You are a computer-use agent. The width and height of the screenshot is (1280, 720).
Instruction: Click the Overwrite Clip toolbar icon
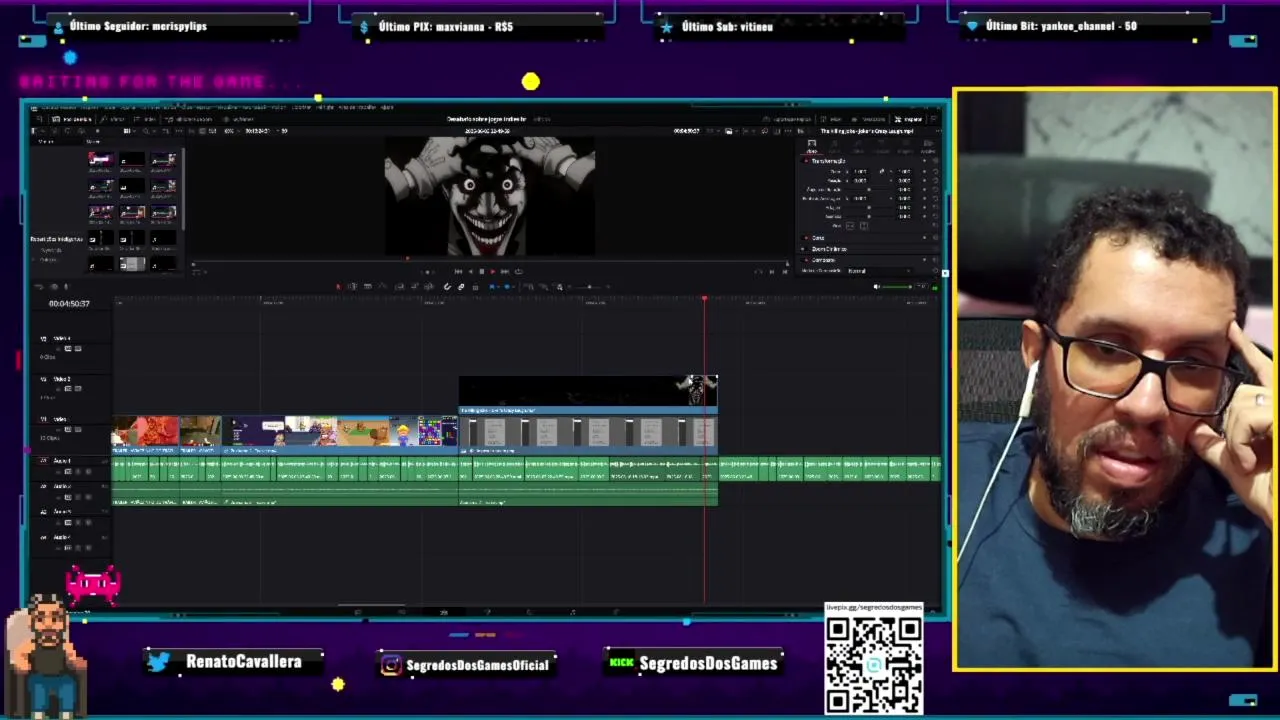[413, 287]
